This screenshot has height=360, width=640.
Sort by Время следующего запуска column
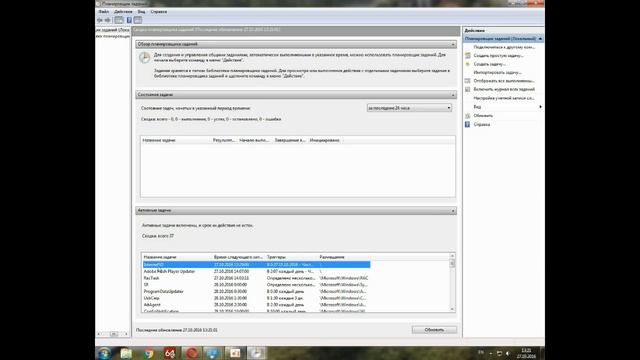pos(238,258)
